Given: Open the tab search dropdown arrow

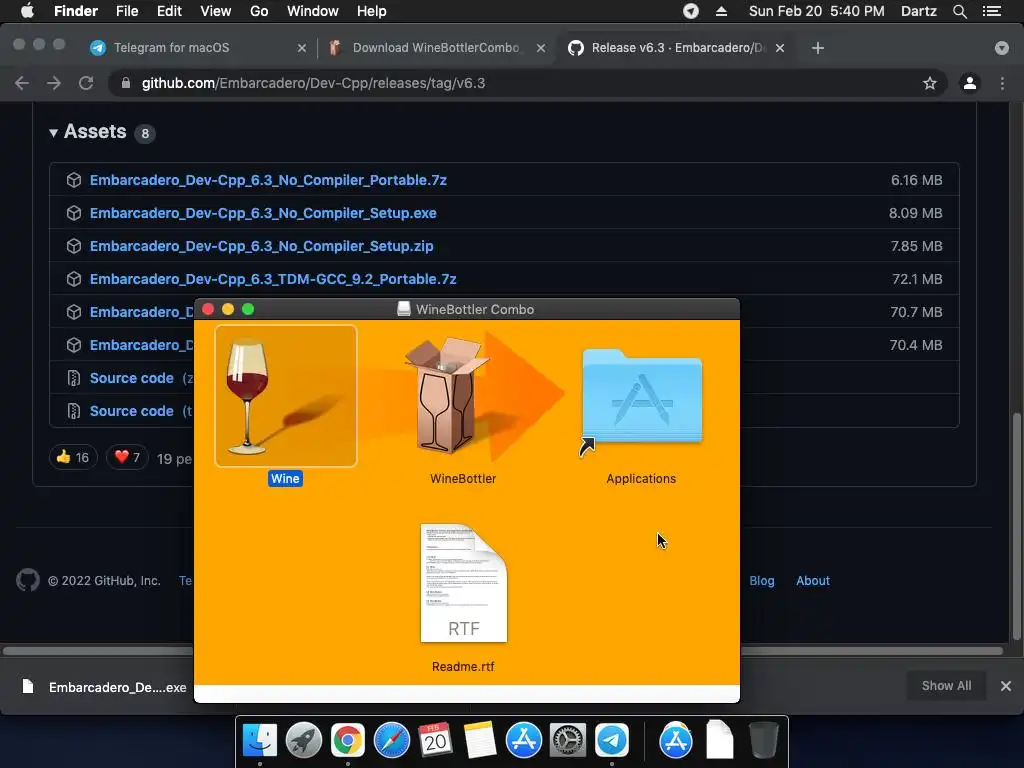Looking at the screenshot, I should point(1002,48).
